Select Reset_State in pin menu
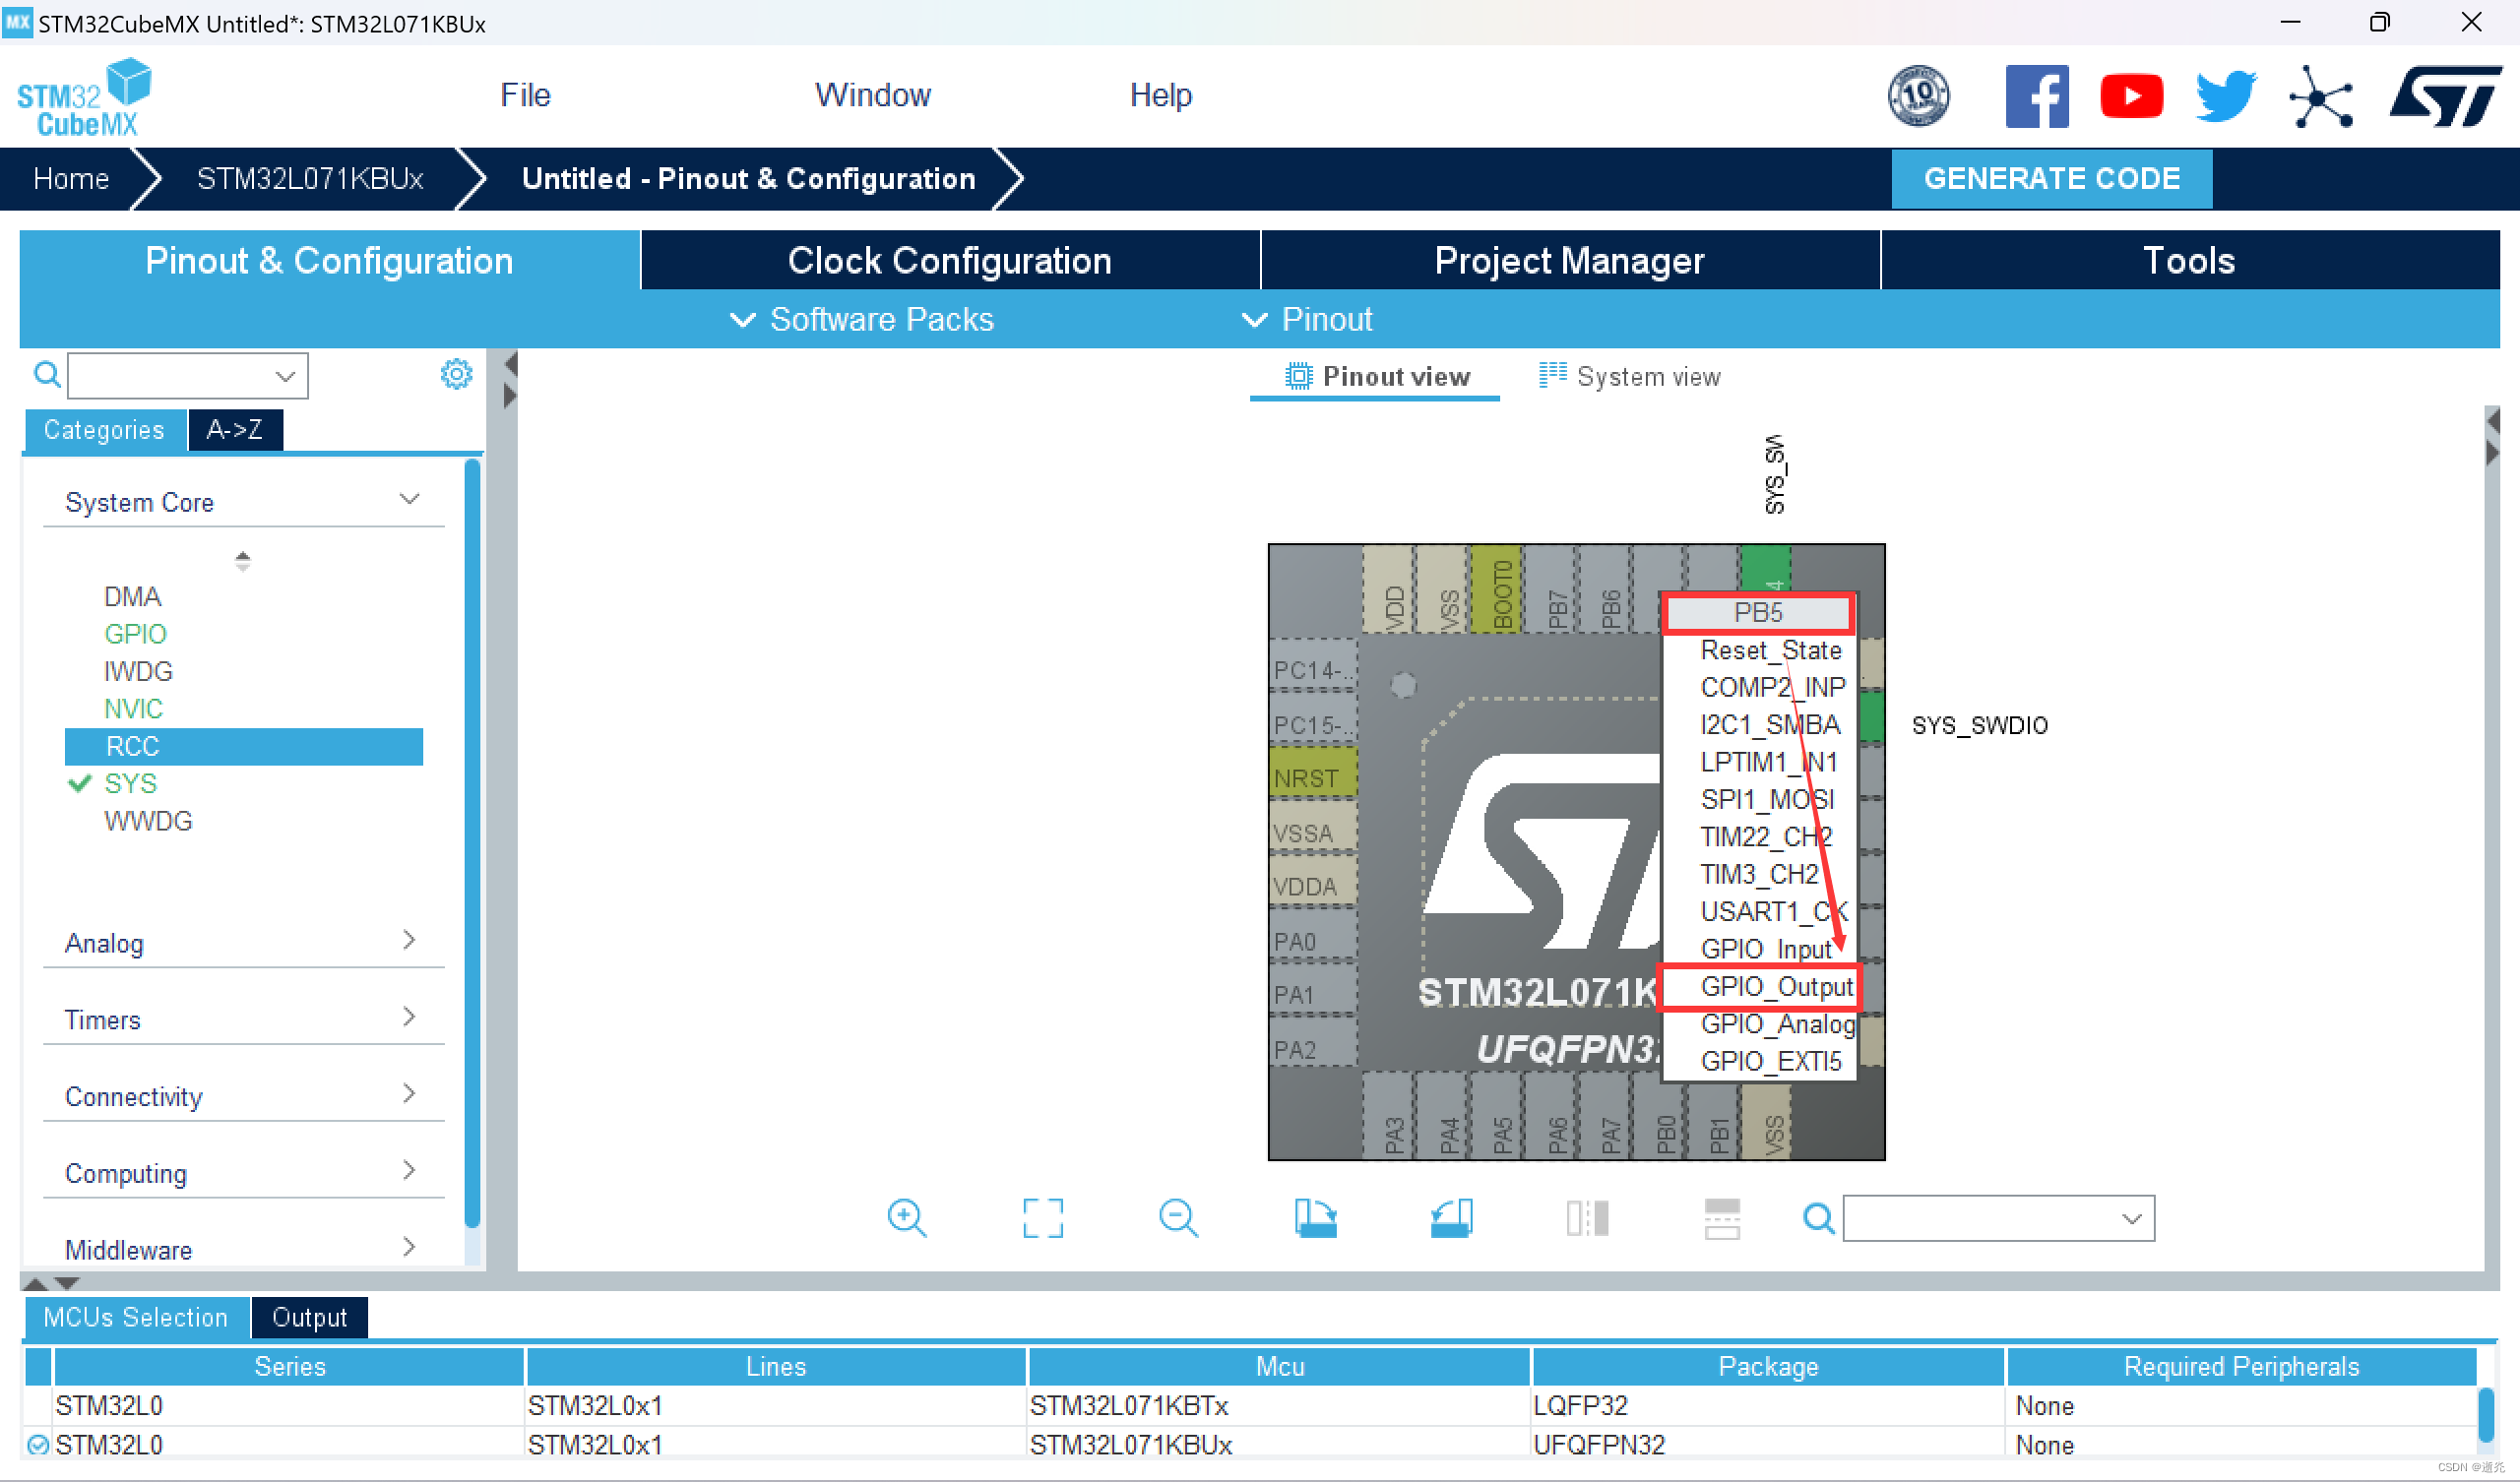This screenshot has width=2520, height=1482. click(x=1758, y=650)
